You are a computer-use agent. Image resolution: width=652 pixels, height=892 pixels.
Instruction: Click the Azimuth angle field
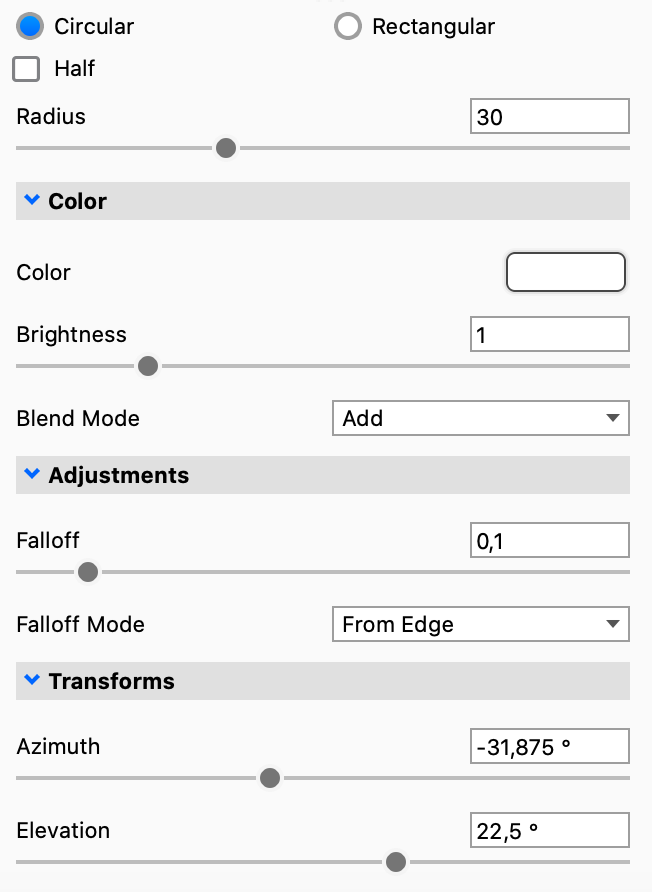pos(549,746)
